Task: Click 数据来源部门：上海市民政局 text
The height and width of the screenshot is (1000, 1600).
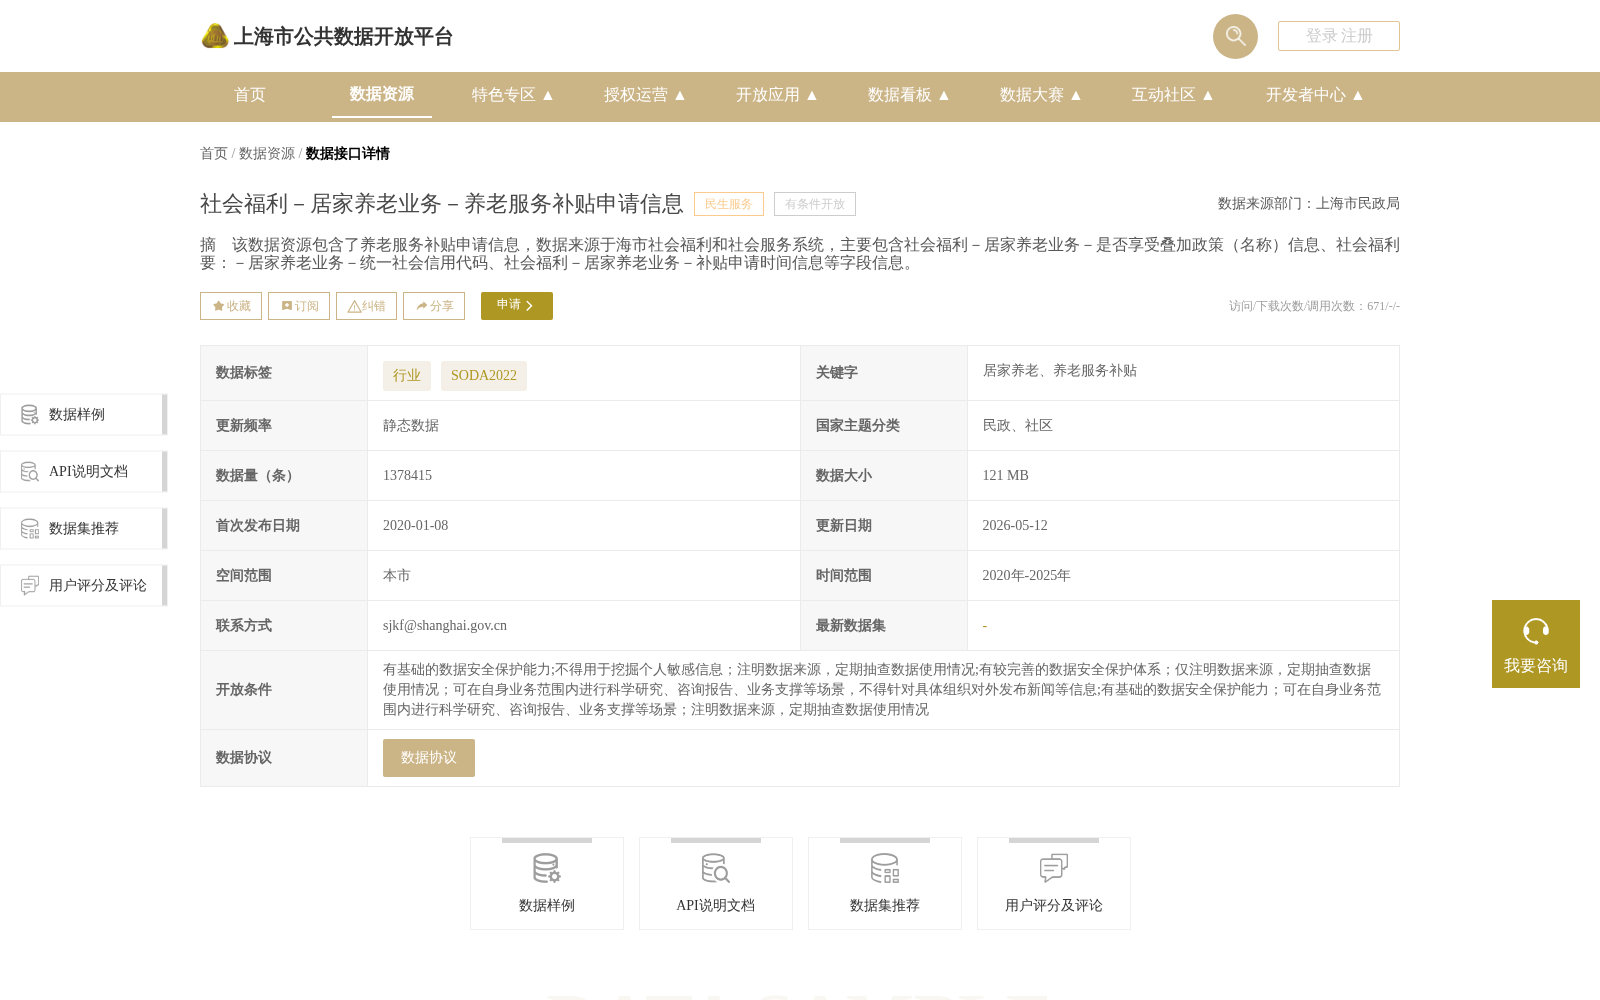Action: [x=1309, y=203]
